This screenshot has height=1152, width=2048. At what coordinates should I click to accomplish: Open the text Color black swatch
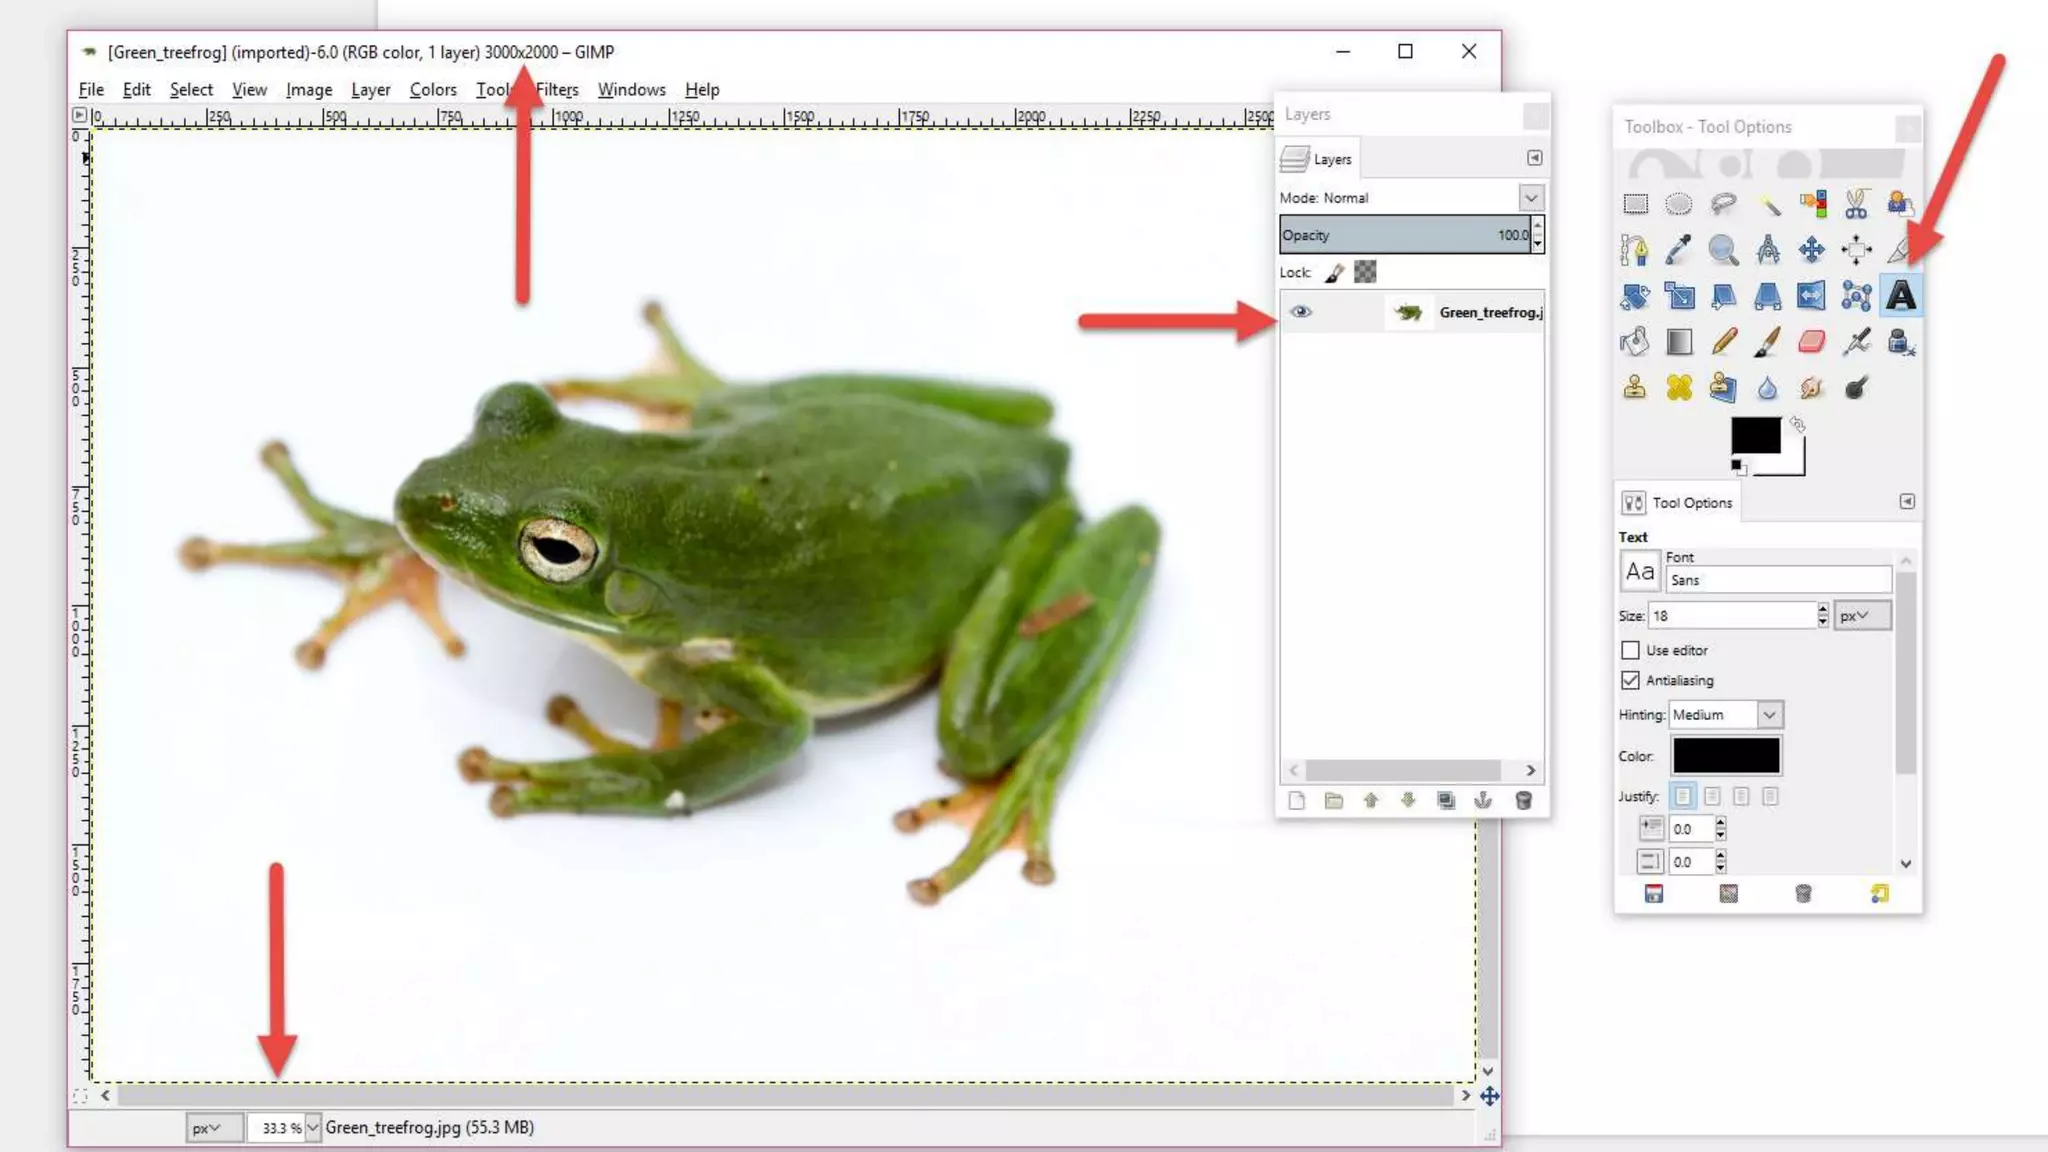[x=1726, y=756]
